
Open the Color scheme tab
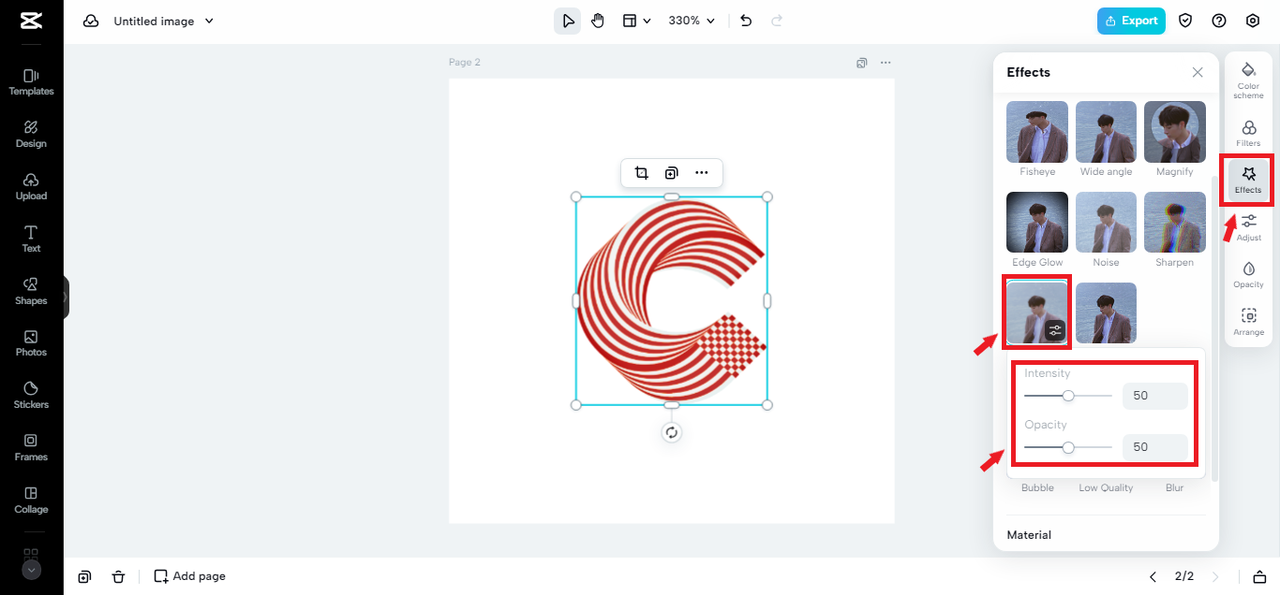(x=1248, y=79)
